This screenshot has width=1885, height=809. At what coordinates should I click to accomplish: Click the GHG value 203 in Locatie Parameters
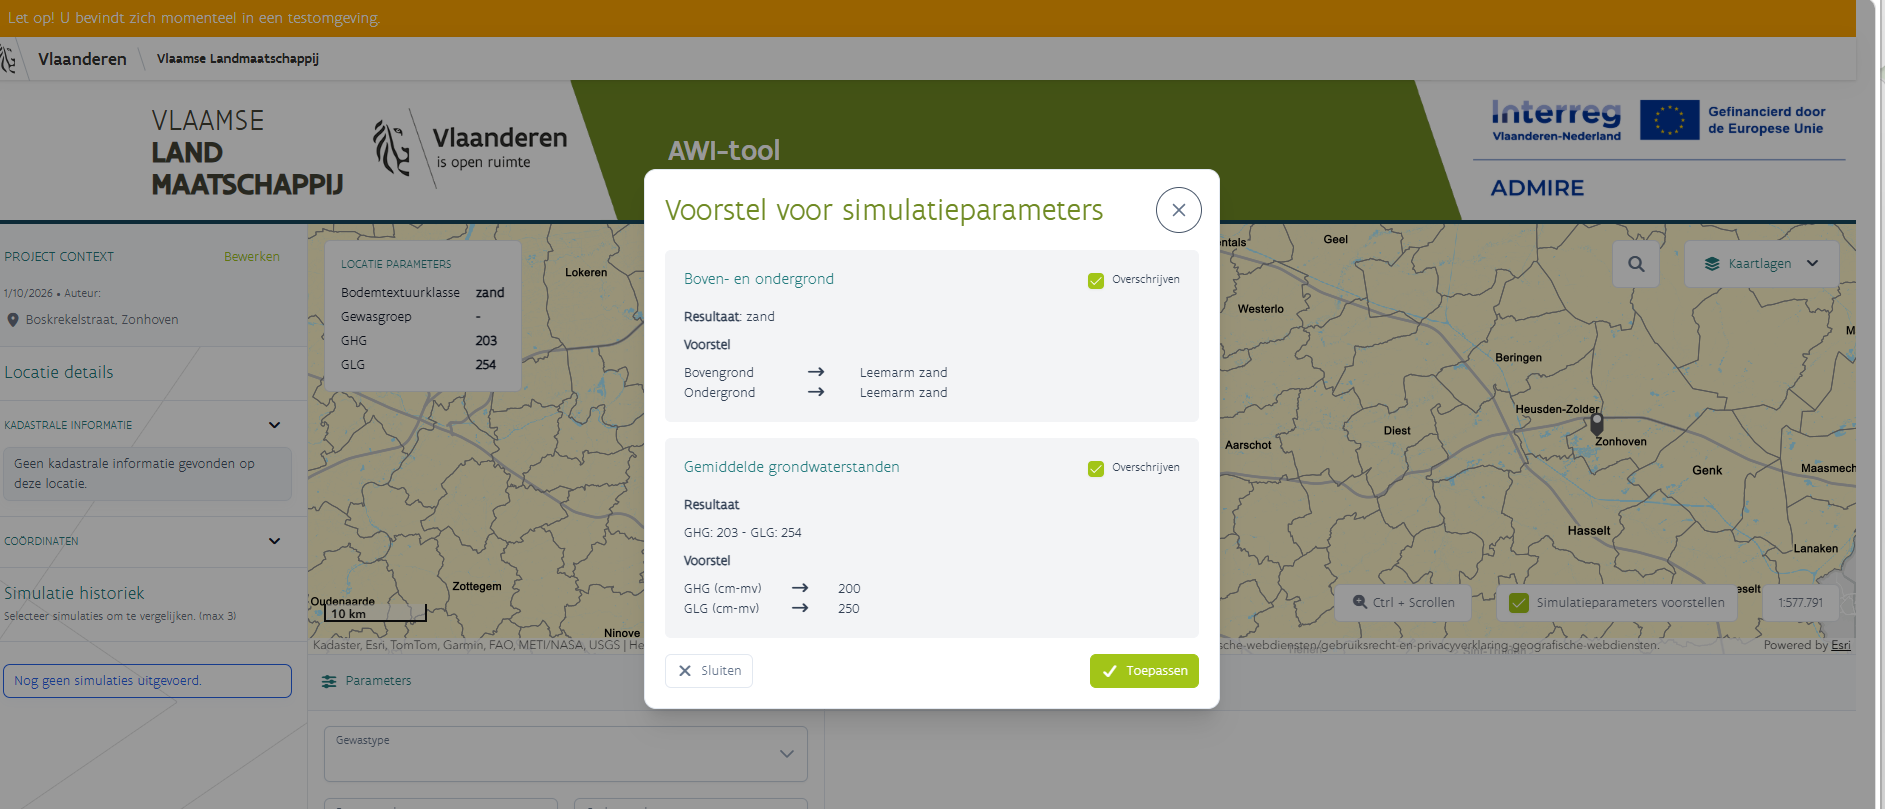coord(486,341)
